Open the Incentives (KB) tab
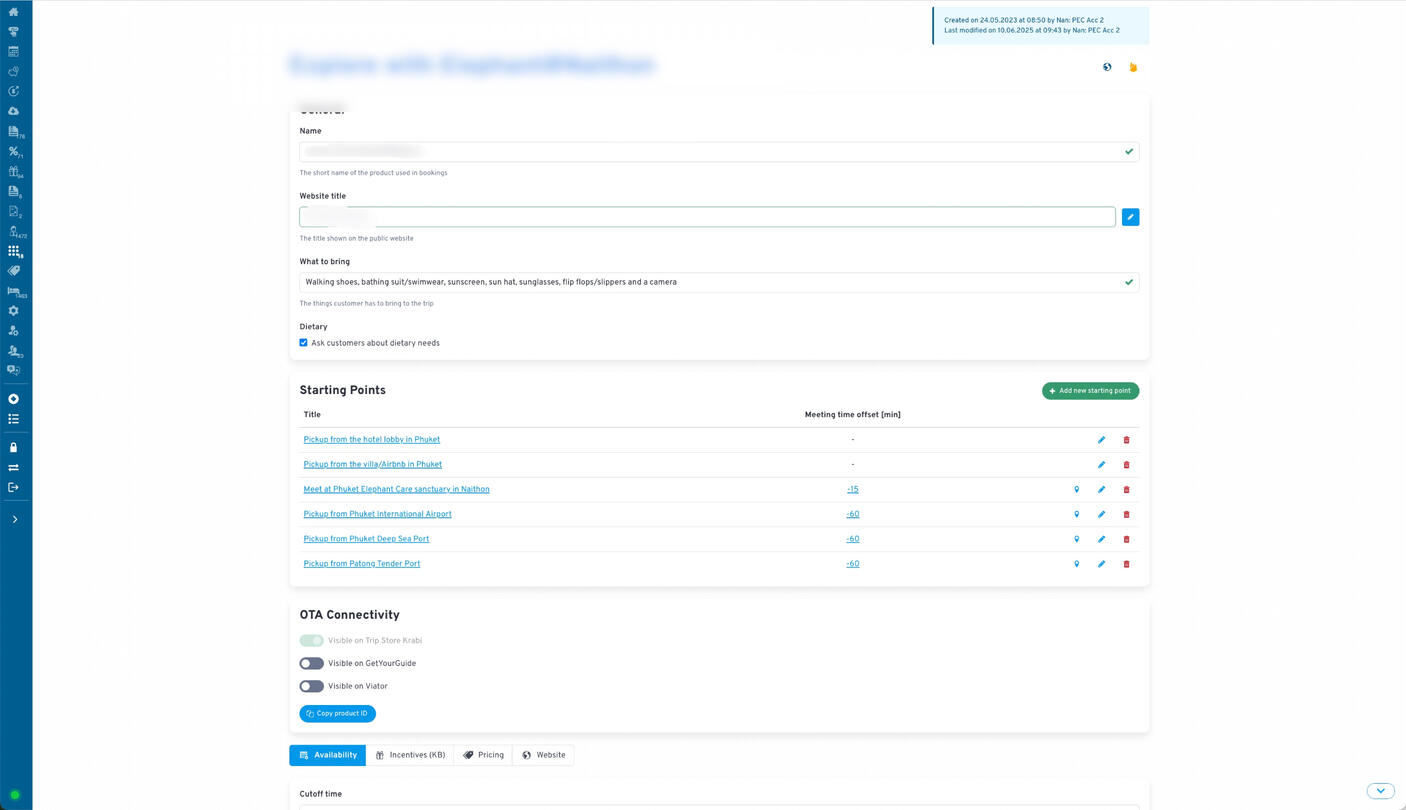 pyautogui.click(x=410, y=755)
